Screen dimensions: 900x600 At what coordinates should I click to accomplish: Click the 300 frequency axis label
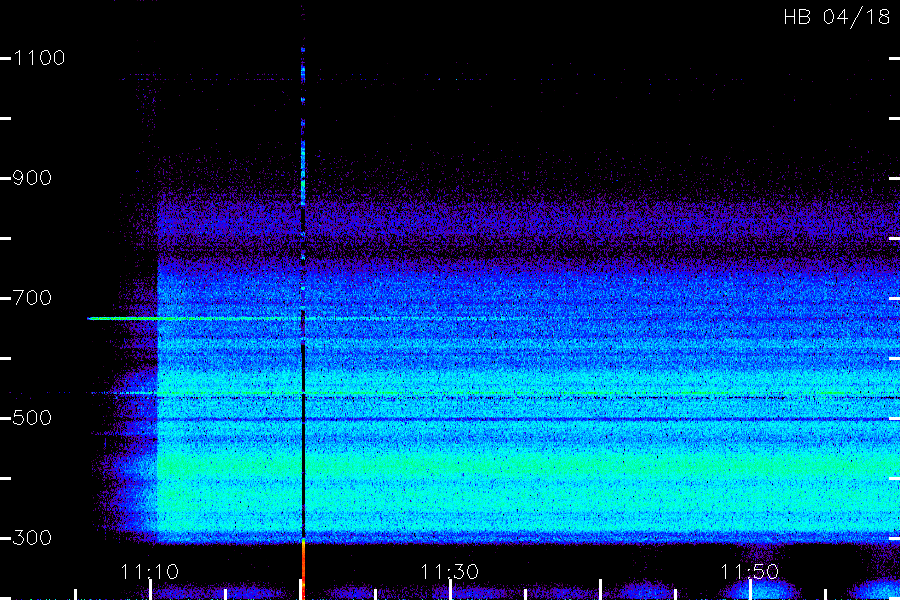[32, 538]
